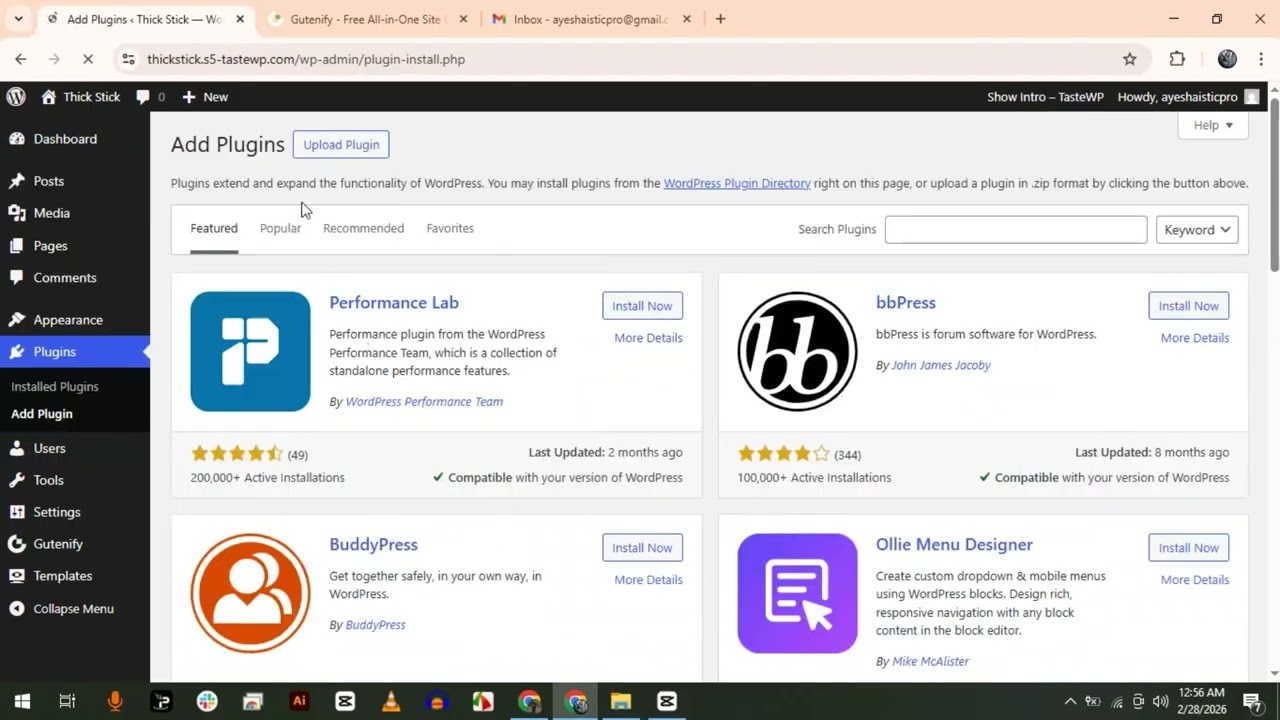
Task: View More Details for BuddyPress
Action: click(648, 580)
